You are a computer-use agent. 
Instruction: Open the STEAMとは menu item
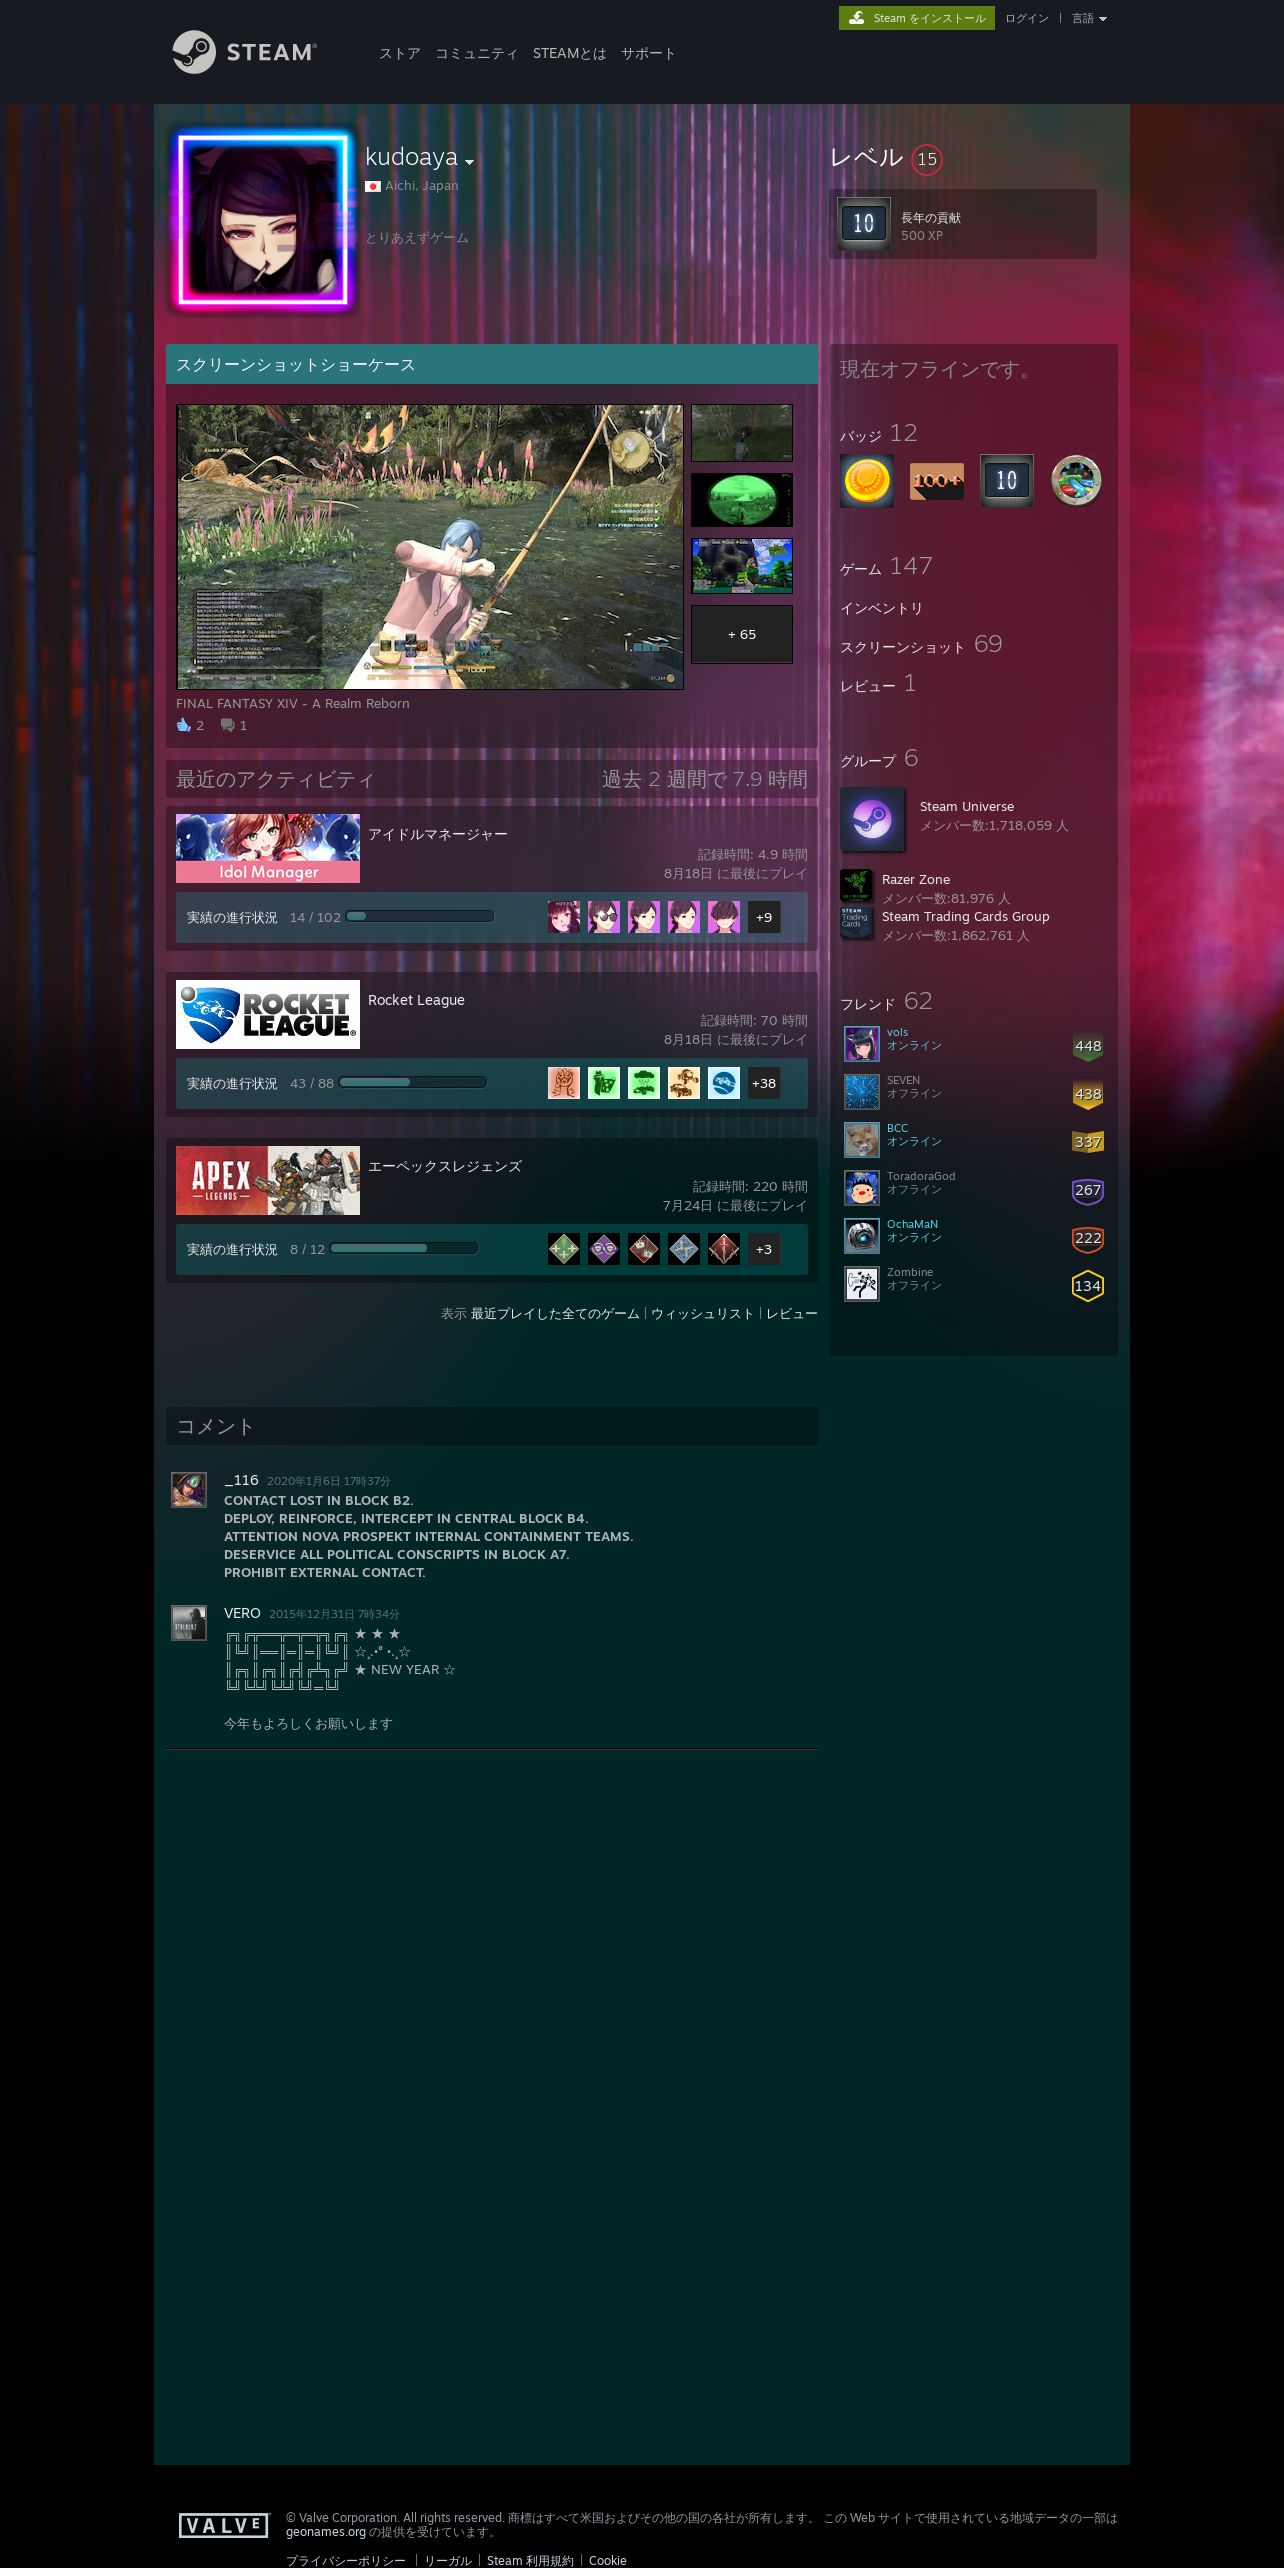tap(569, 53)
